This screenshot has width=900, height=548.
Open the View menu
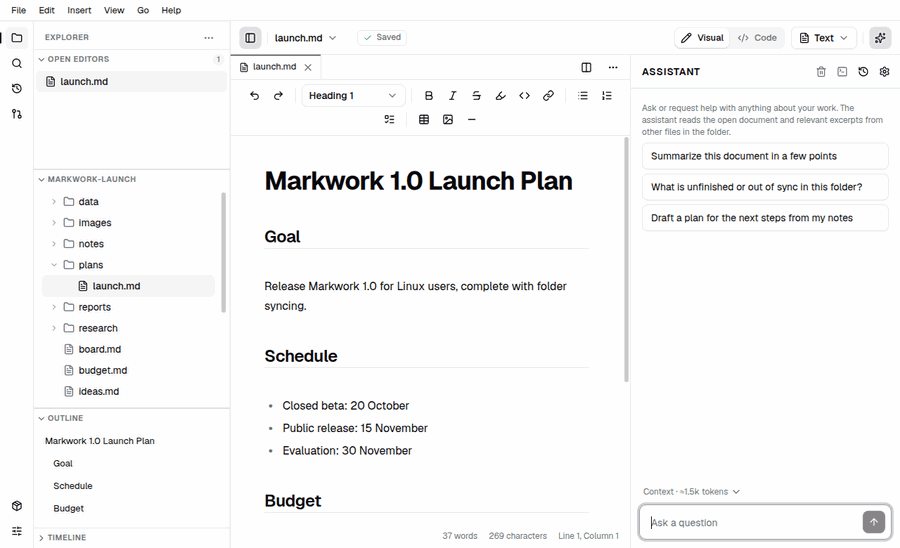114,10
